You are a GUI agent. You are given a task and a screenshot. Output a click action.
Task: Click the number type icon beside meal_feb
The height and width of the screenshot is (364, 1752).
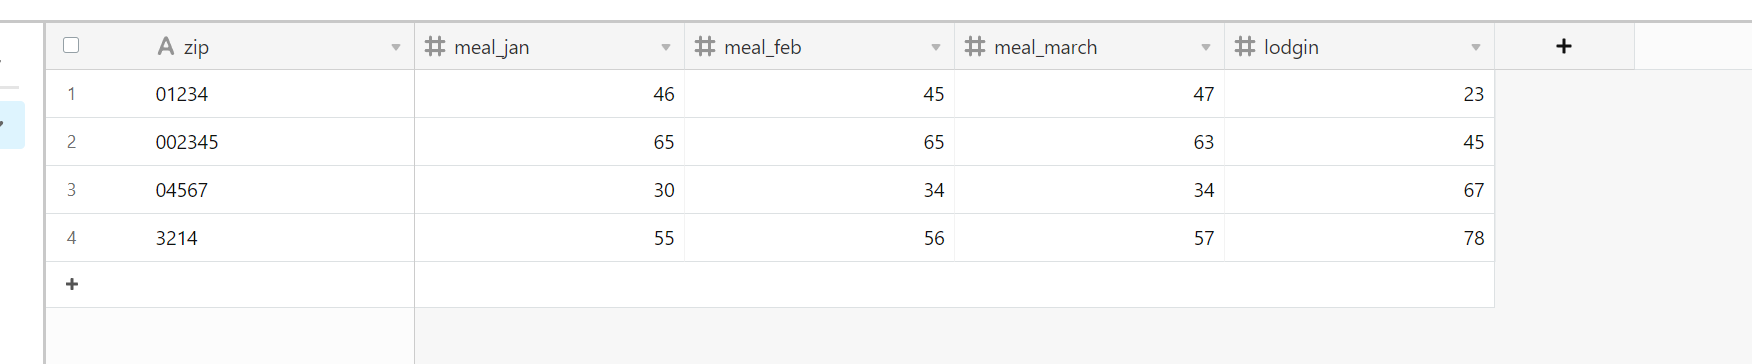pyautogui.click(x=705, y=46)
